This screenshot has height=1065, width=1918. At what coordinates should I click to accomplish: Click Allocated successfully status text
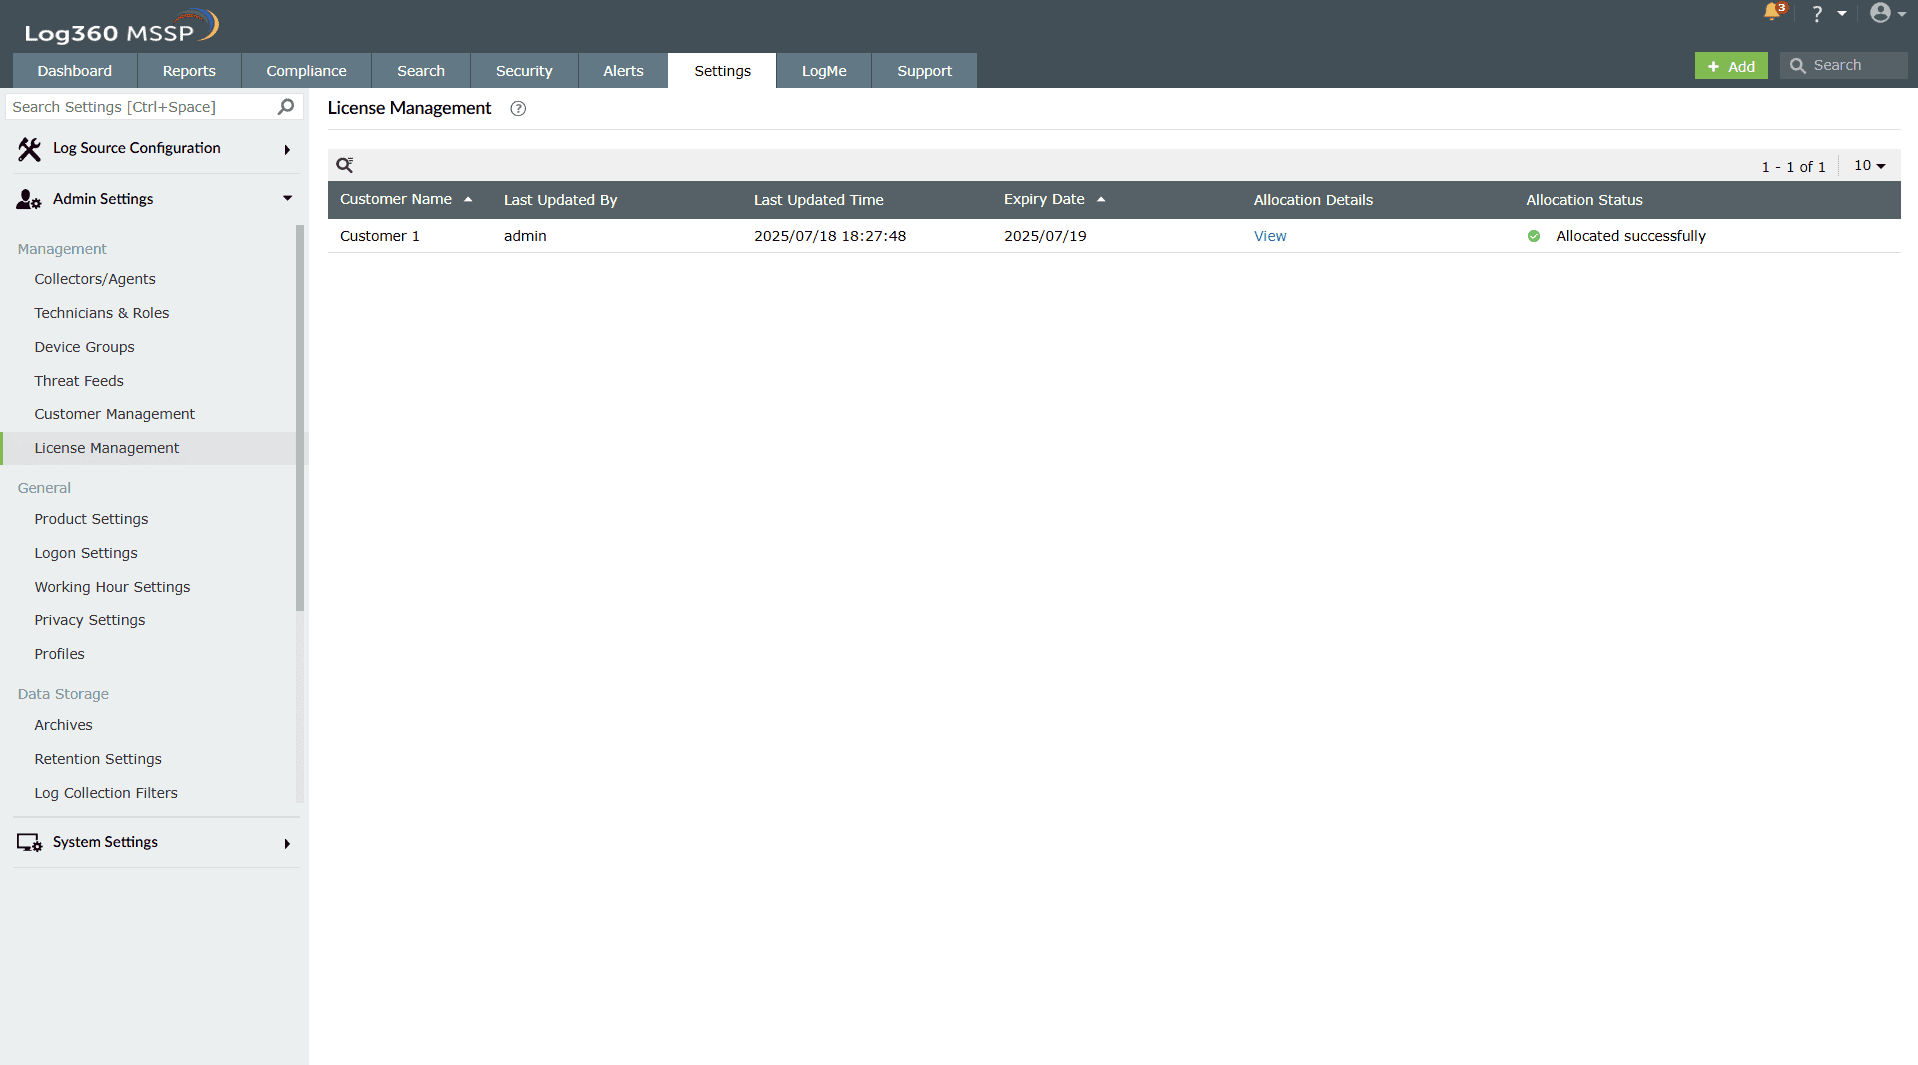(x=1631, y=236)
